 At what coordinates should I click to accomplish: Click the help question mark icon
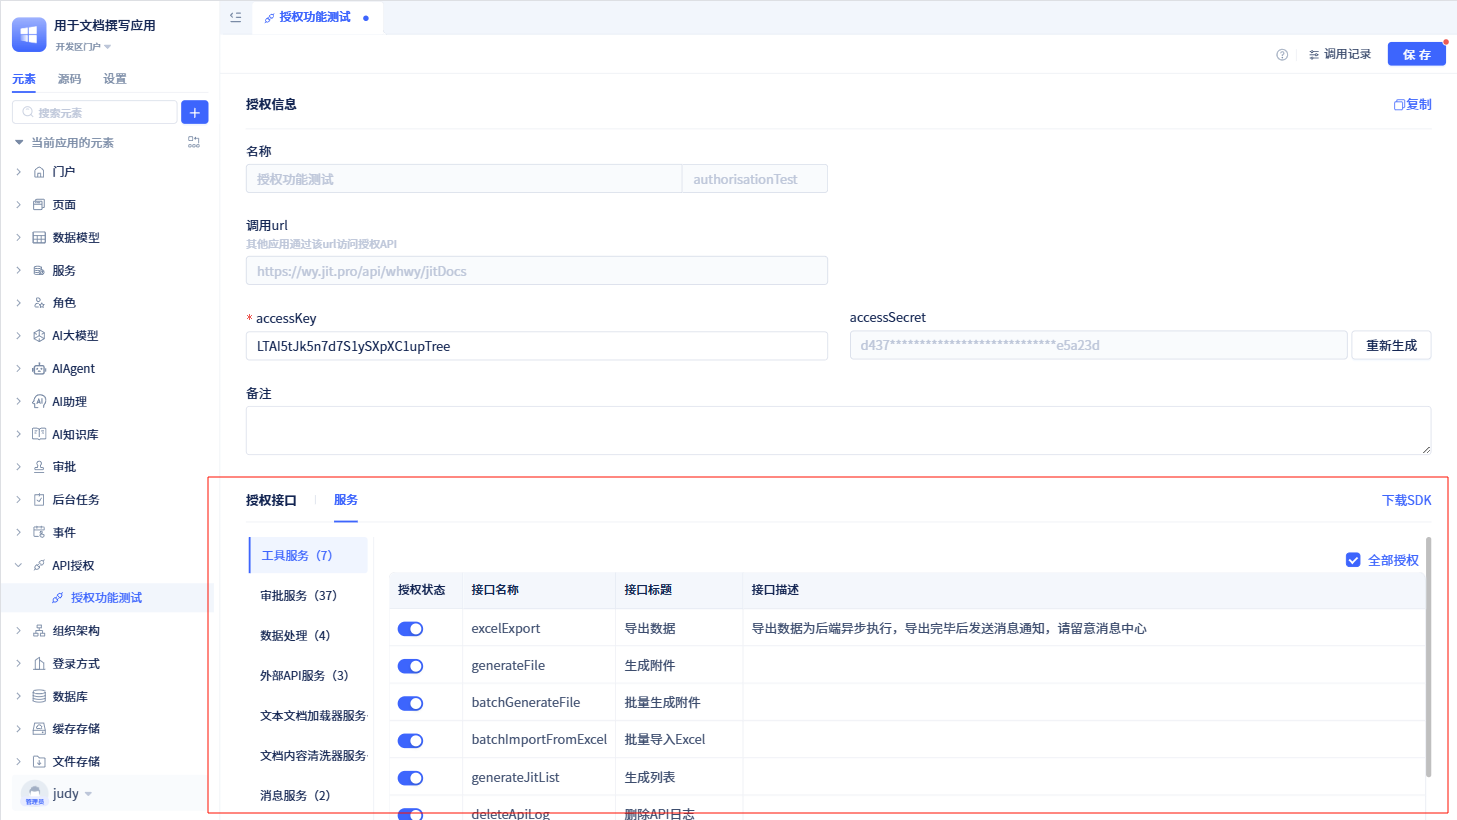pyautogui.click(x=1282, y=55)
